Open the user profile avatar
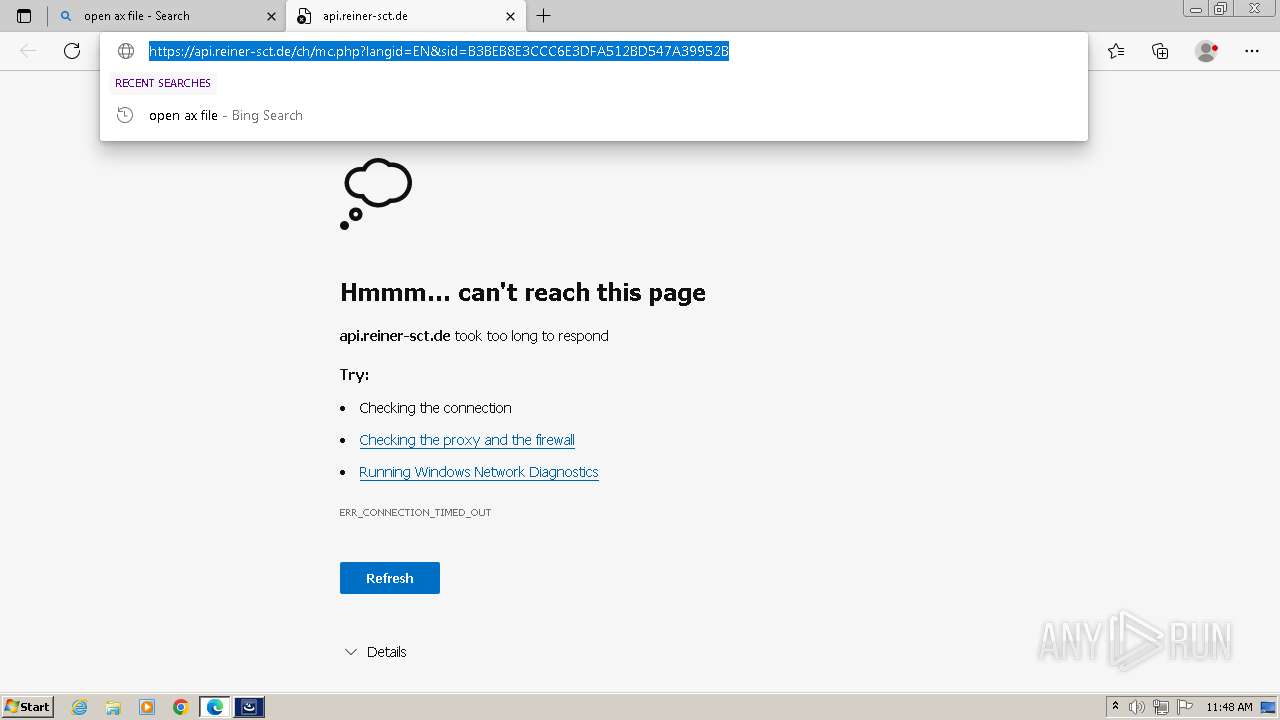Image resolution: width=1280 pixels, height=720 pixels. [x=1206, y=51]
